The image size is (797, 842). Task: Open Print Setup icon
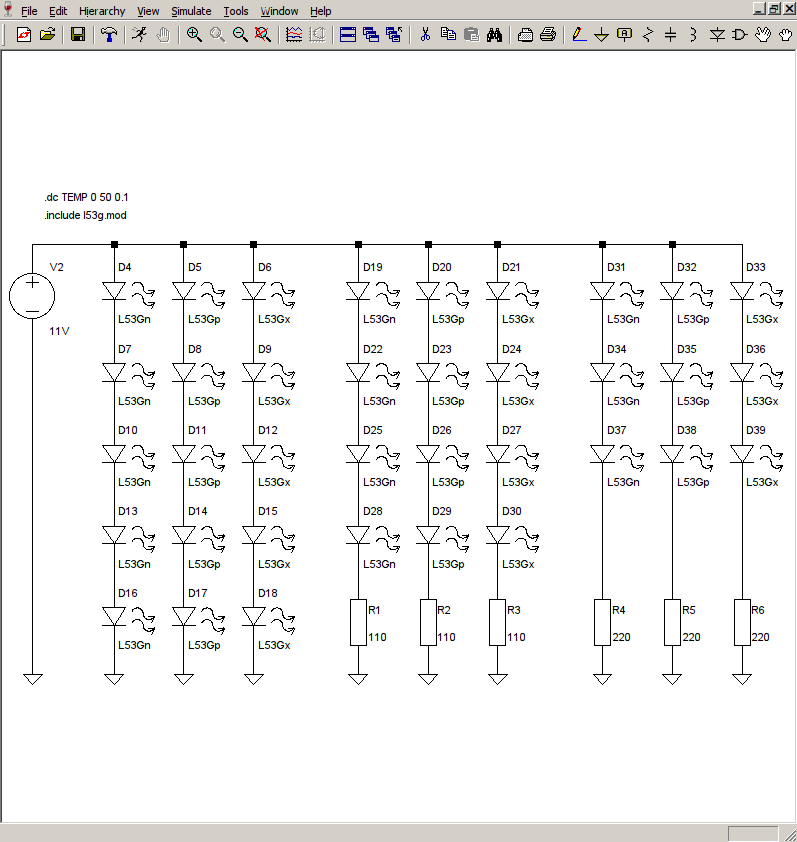[x=525, y=35]
